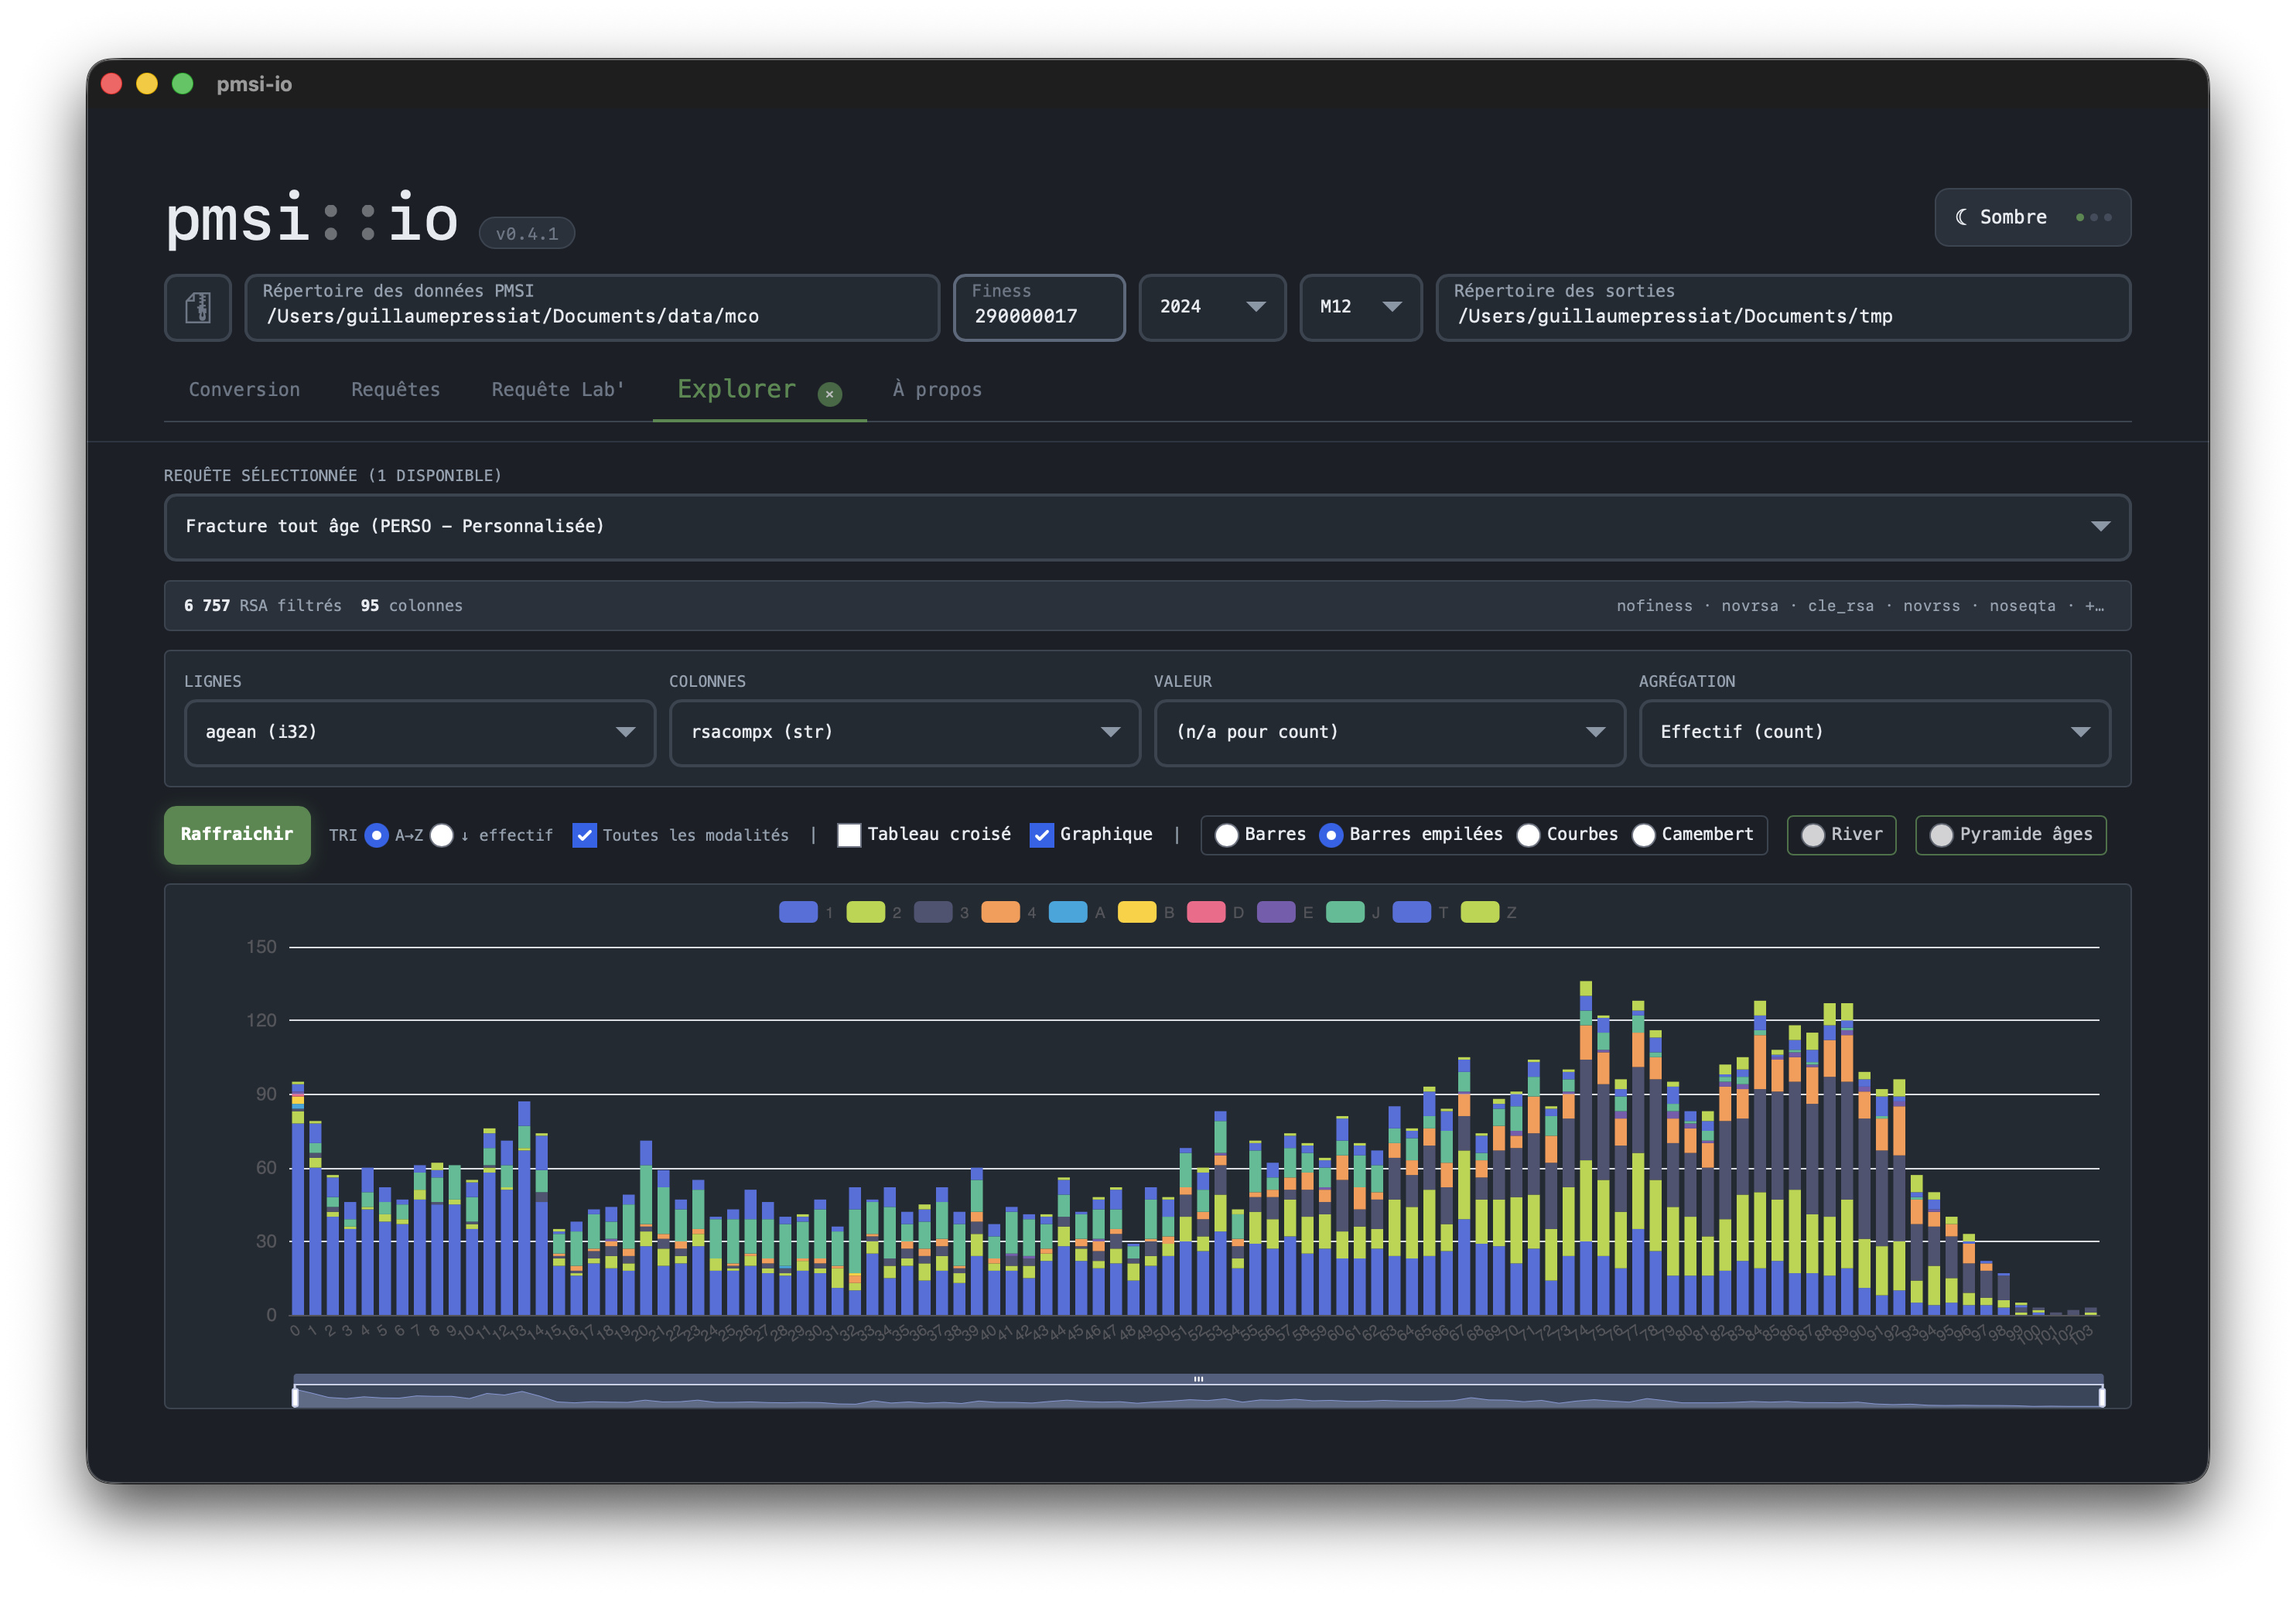
Task: Toggle legend series Z swatch
Action: pyautogui.click(x=1480, y=912)
